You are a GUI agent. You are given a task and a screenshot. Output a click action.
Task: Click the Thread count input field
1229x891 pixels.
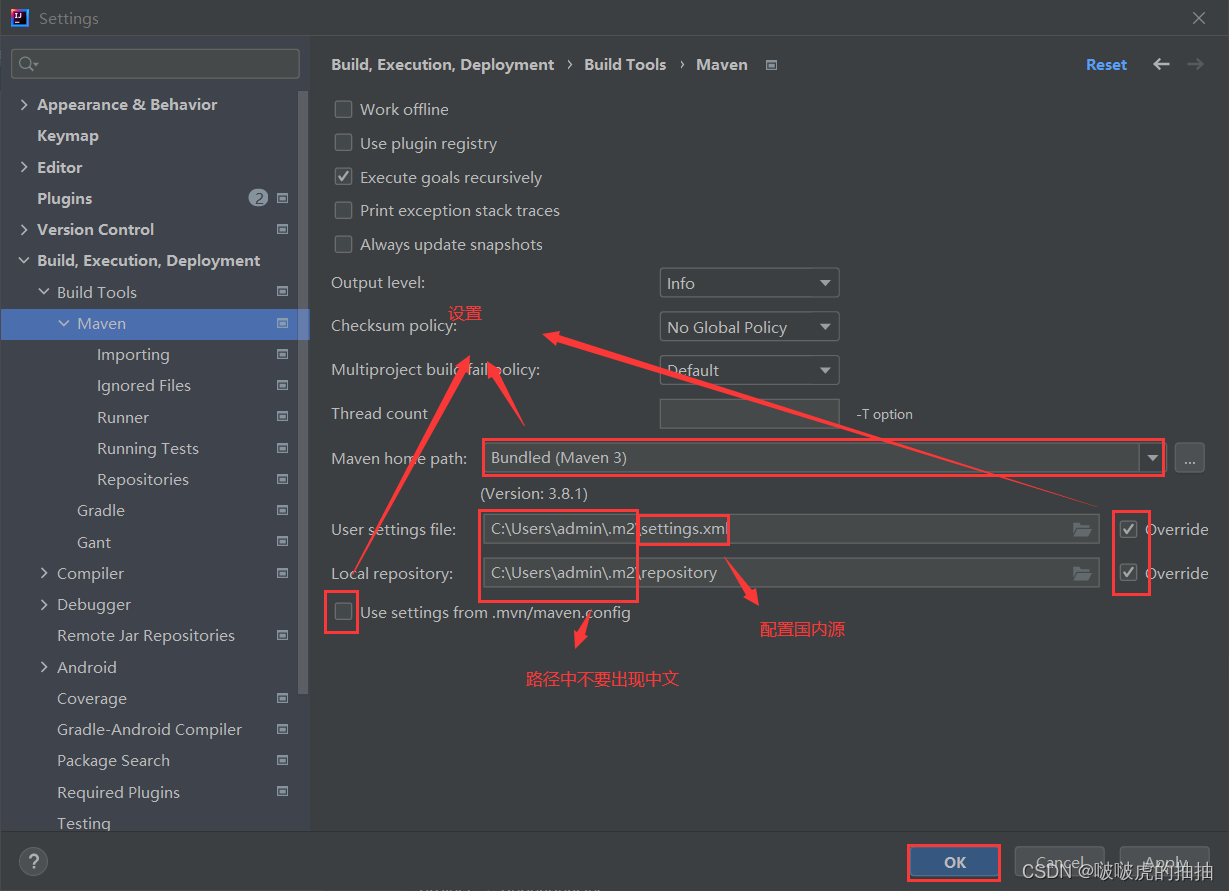(x=749, y=413)
